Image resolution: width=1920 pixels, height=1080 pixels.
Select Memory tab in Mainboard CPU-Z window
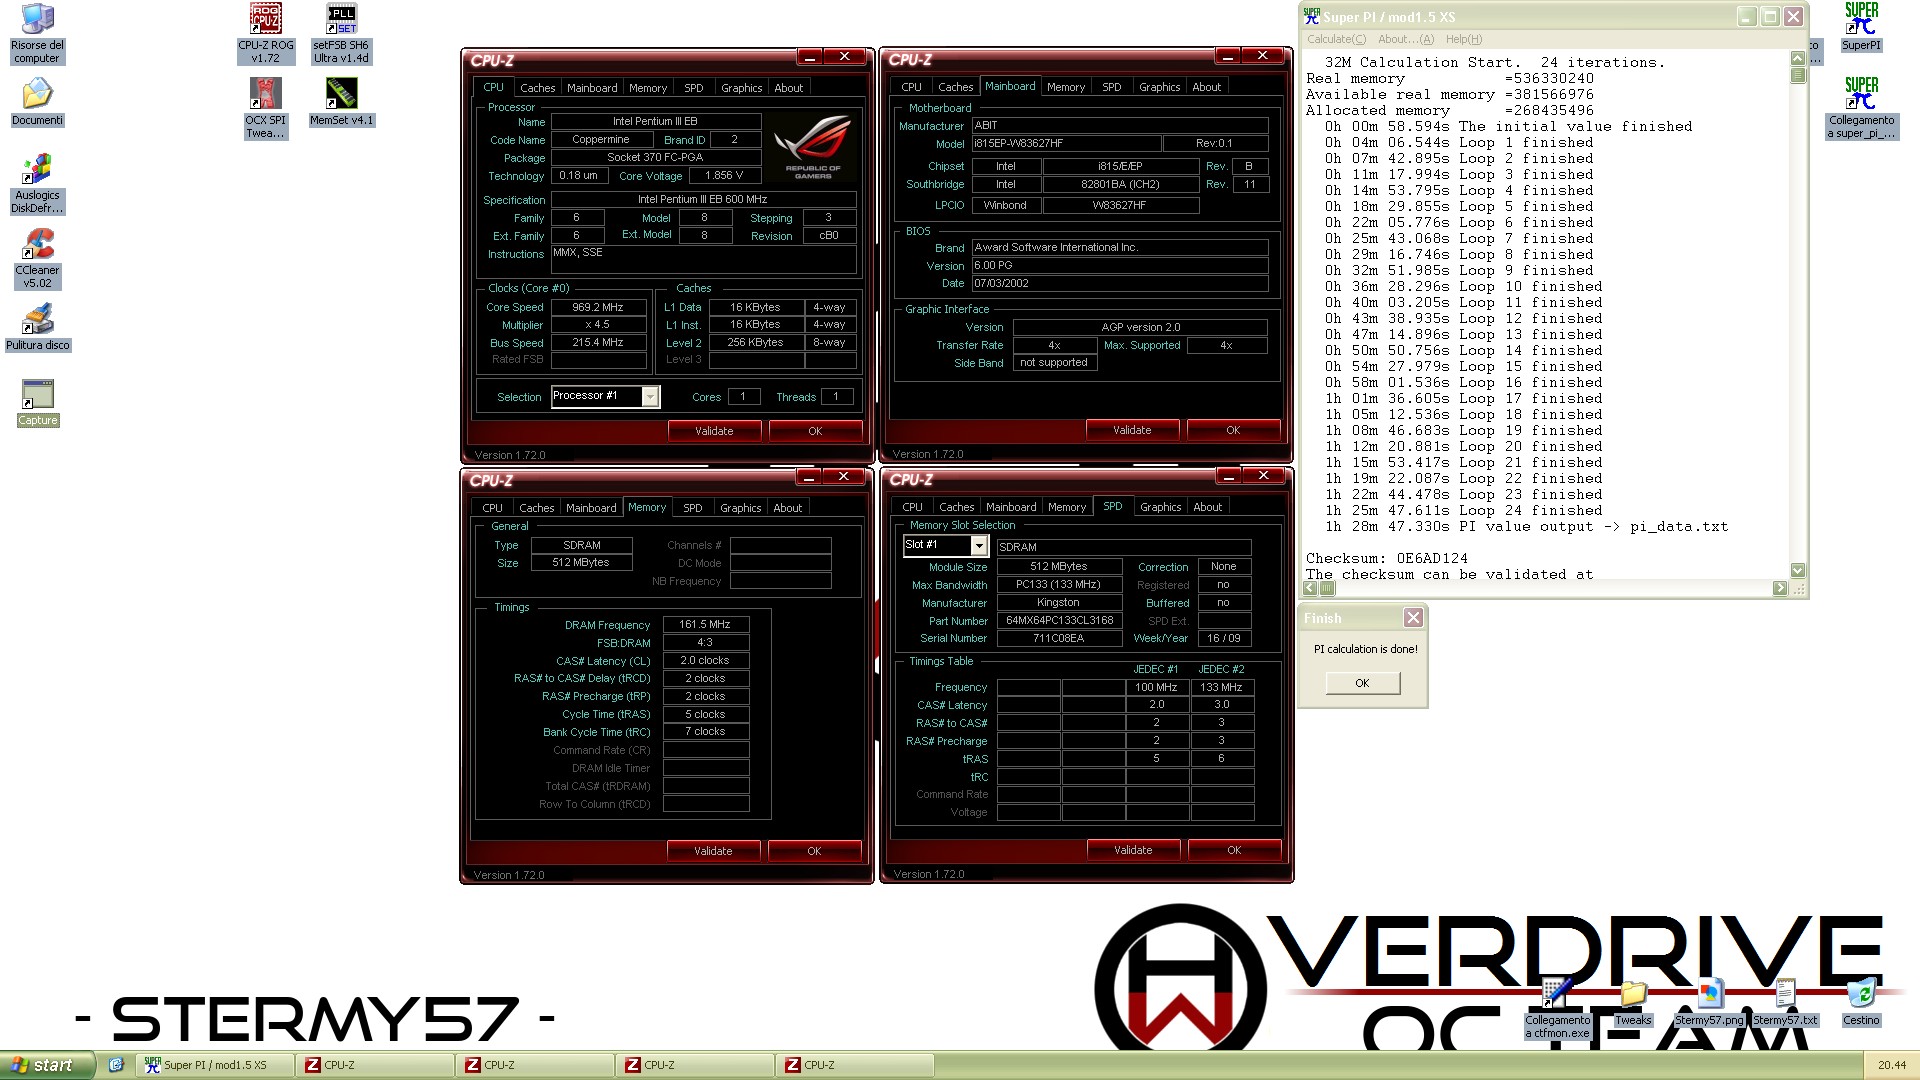pyautogui.click(x=1065, y=87)
